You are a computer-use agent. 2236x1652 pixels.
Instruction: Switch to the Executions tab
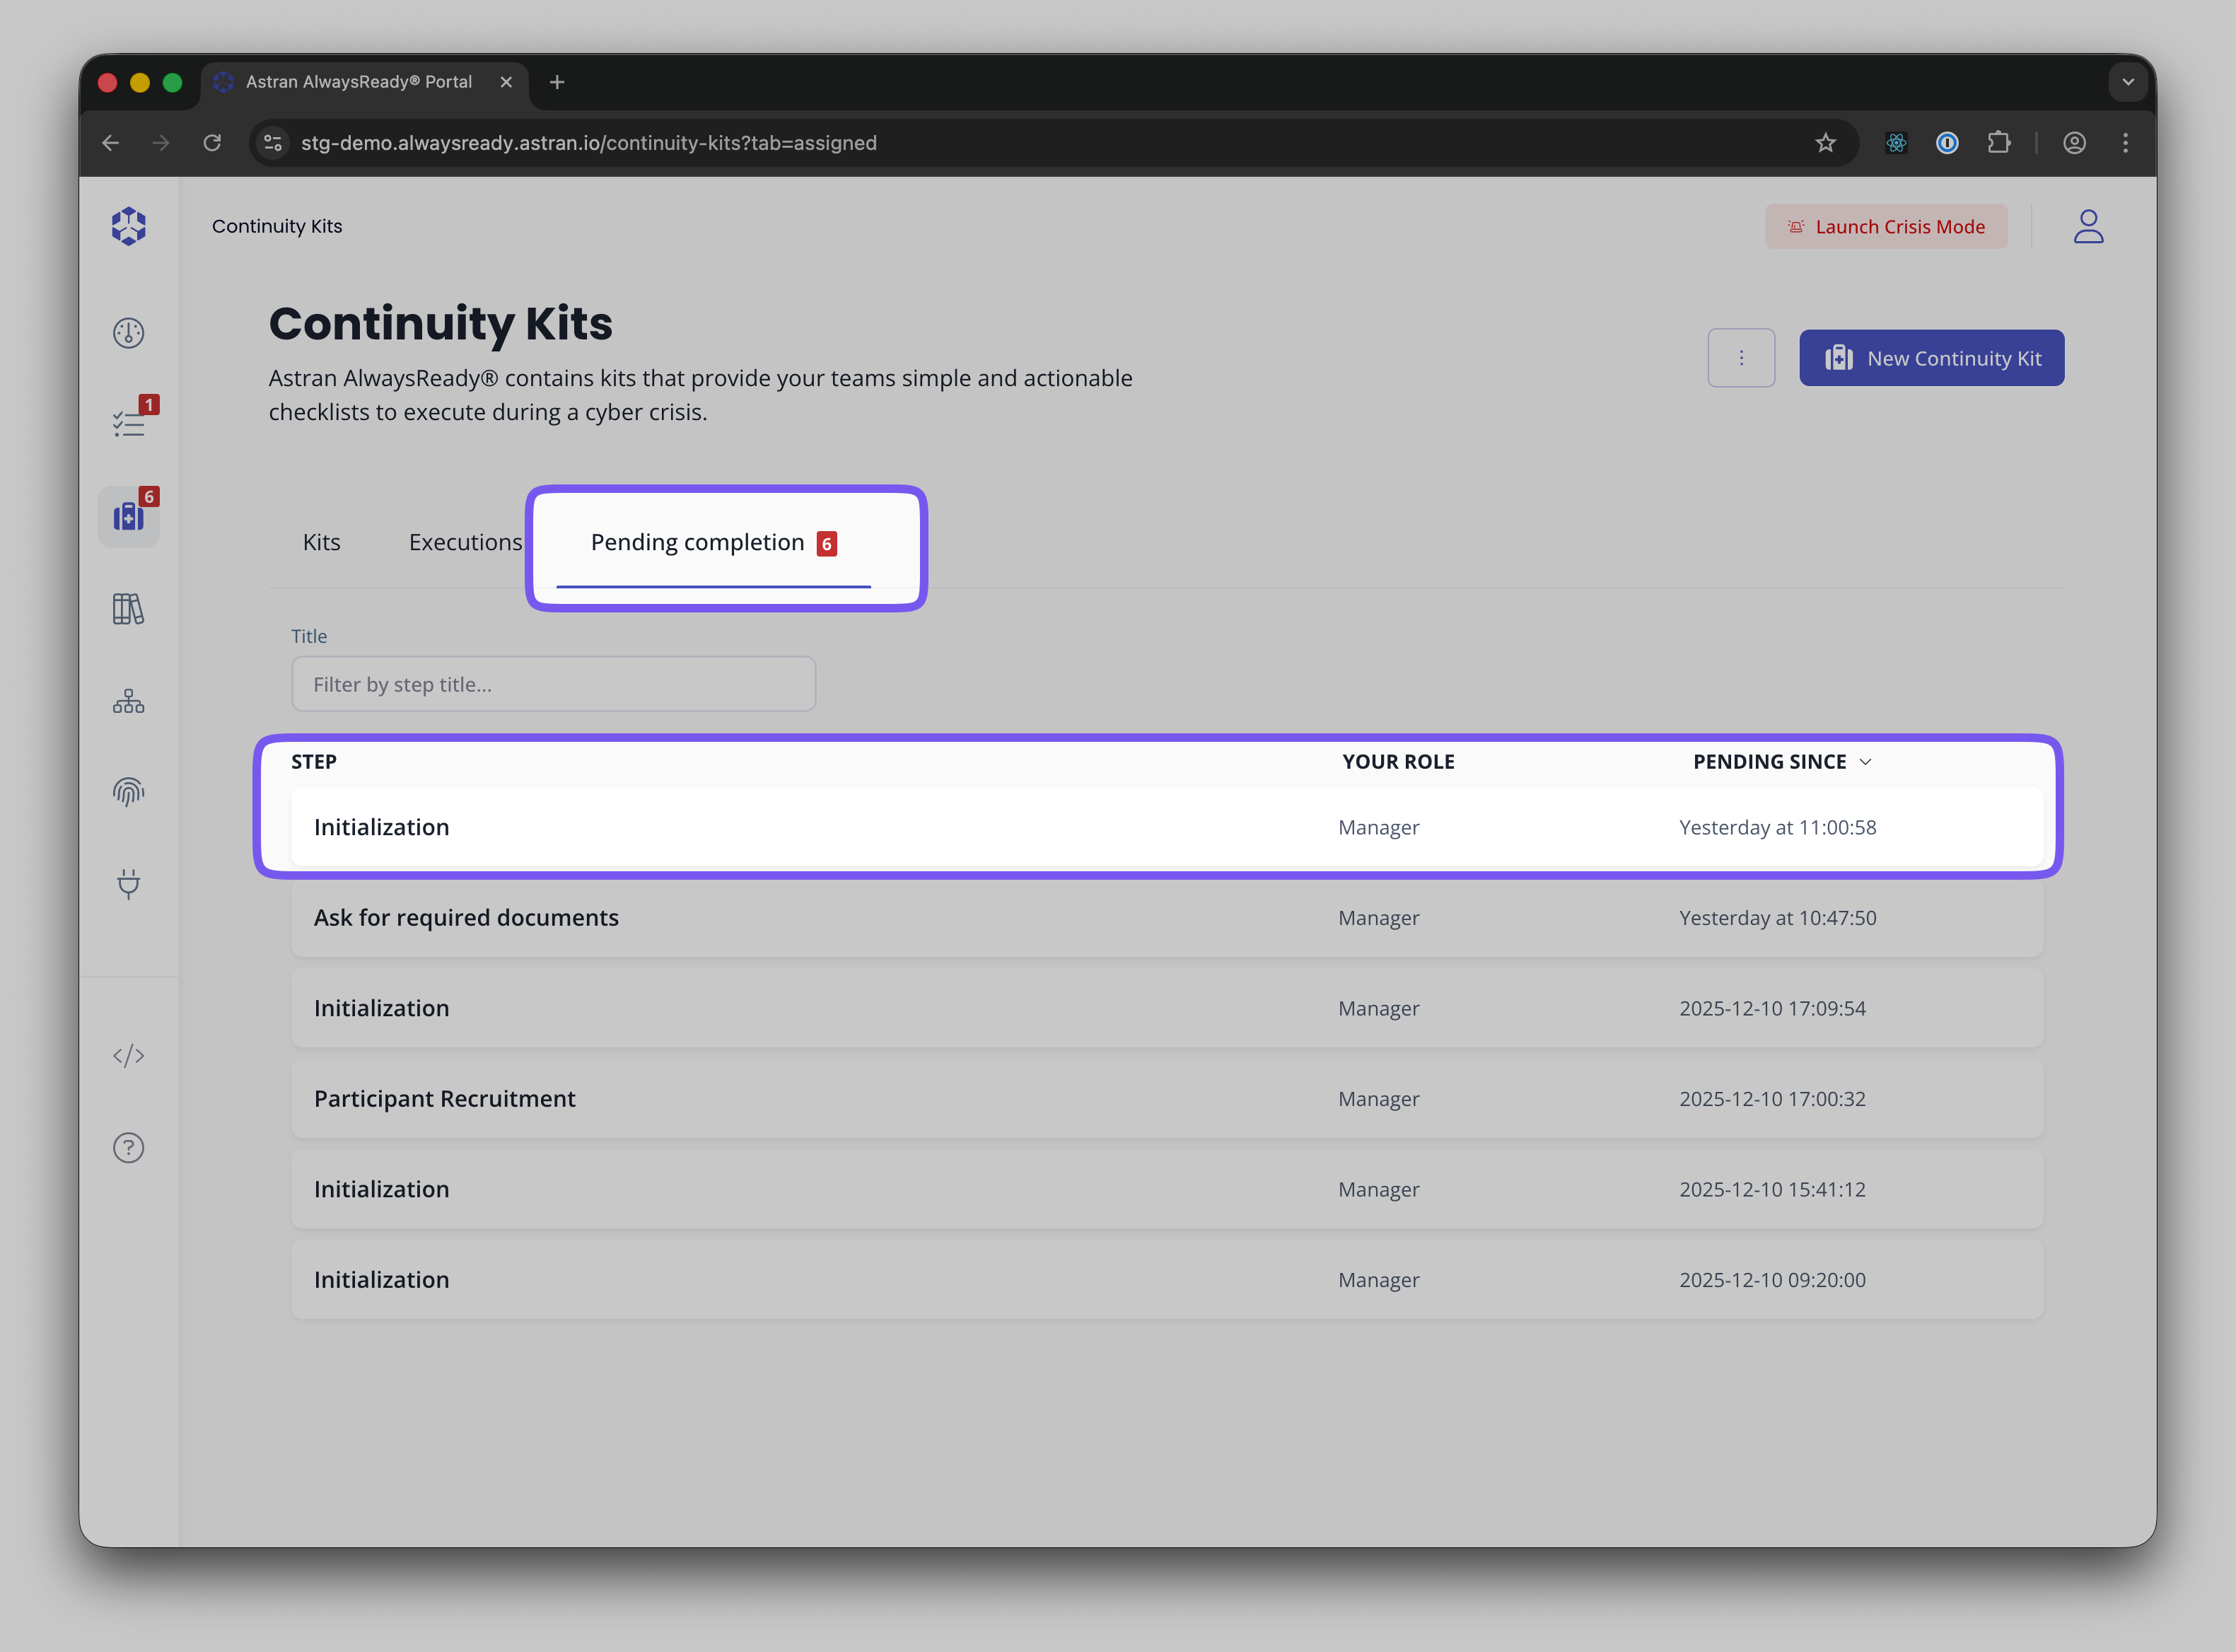[x=465, y=542]
